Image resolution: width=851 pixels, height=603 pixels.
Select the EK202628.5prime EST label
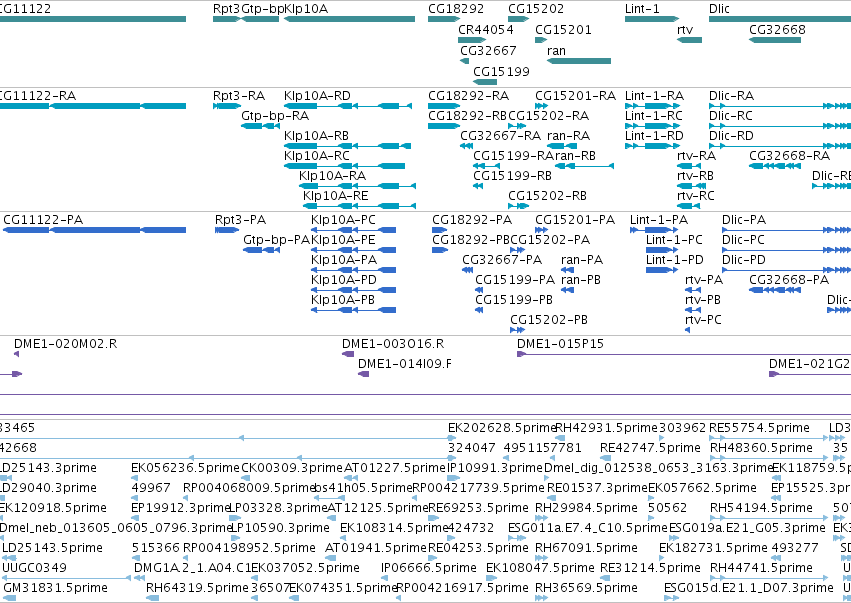coord(502,428)
